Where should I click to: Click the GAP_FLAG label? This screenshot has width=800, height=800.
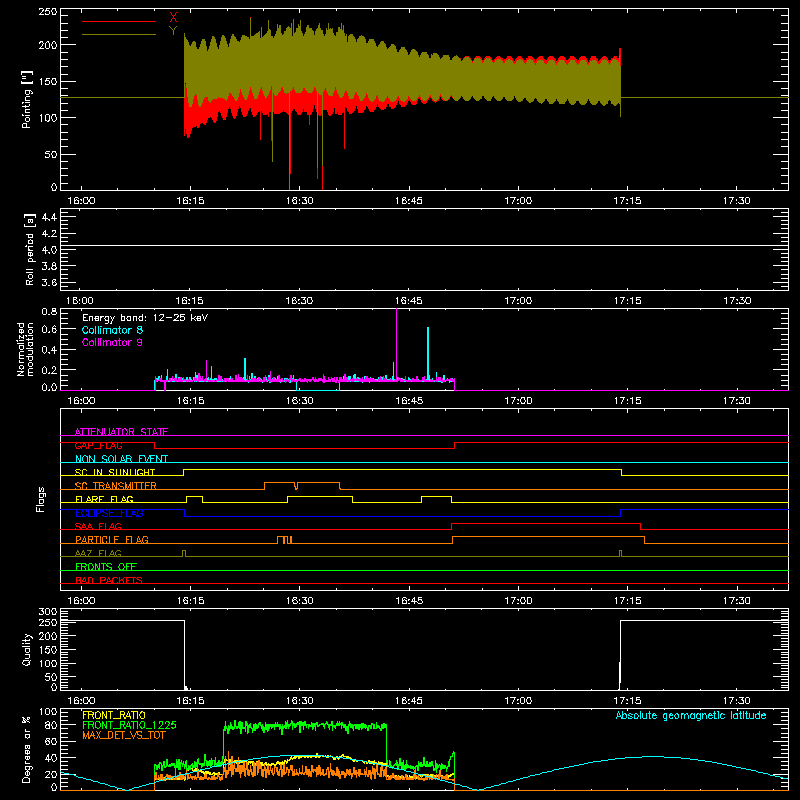coord(98,445)
